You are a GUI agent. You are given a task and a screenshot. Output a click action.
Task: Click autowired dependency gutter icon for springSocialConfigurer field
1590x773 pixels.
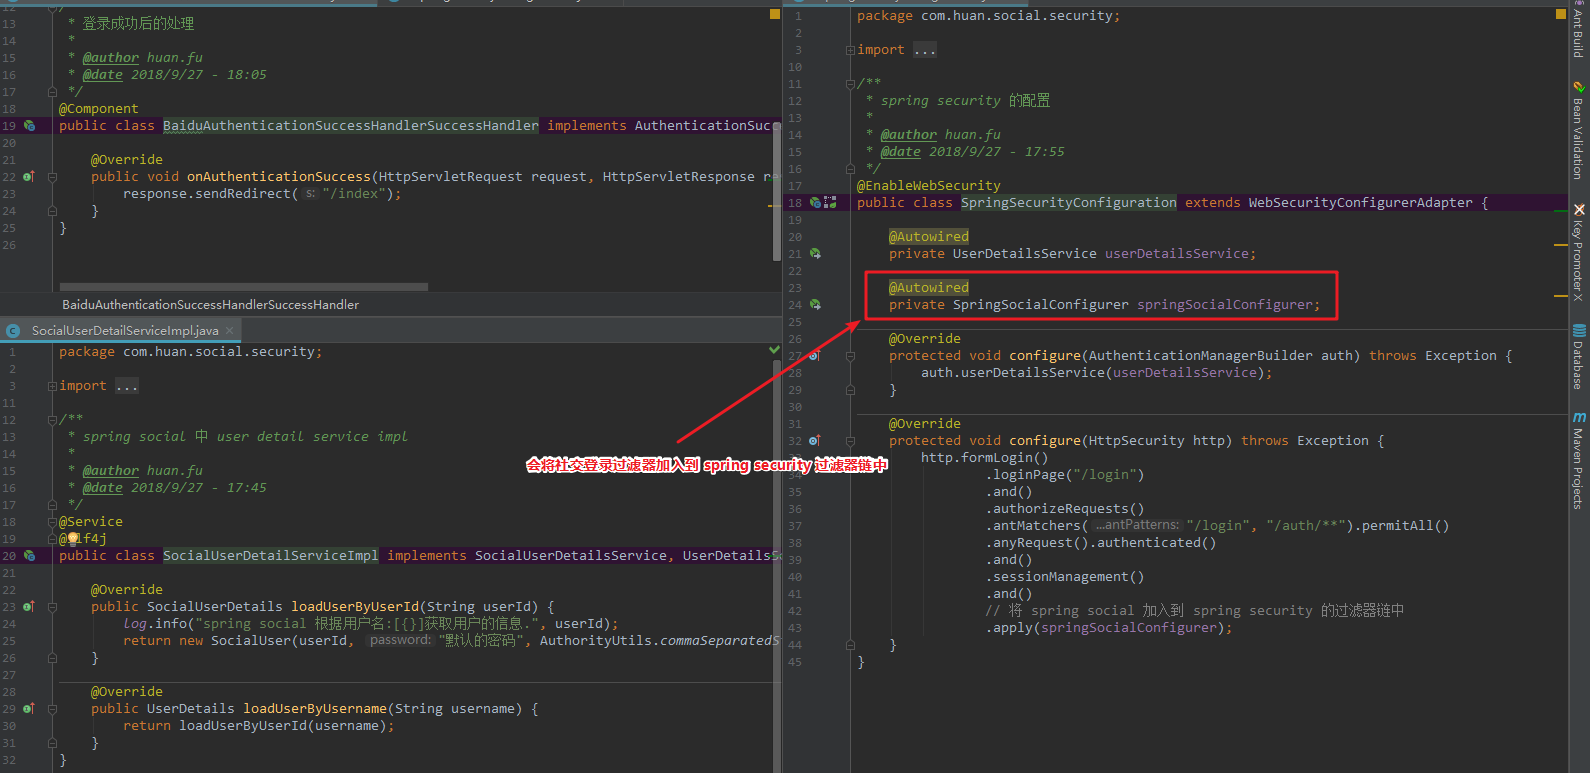coord(815,305)
